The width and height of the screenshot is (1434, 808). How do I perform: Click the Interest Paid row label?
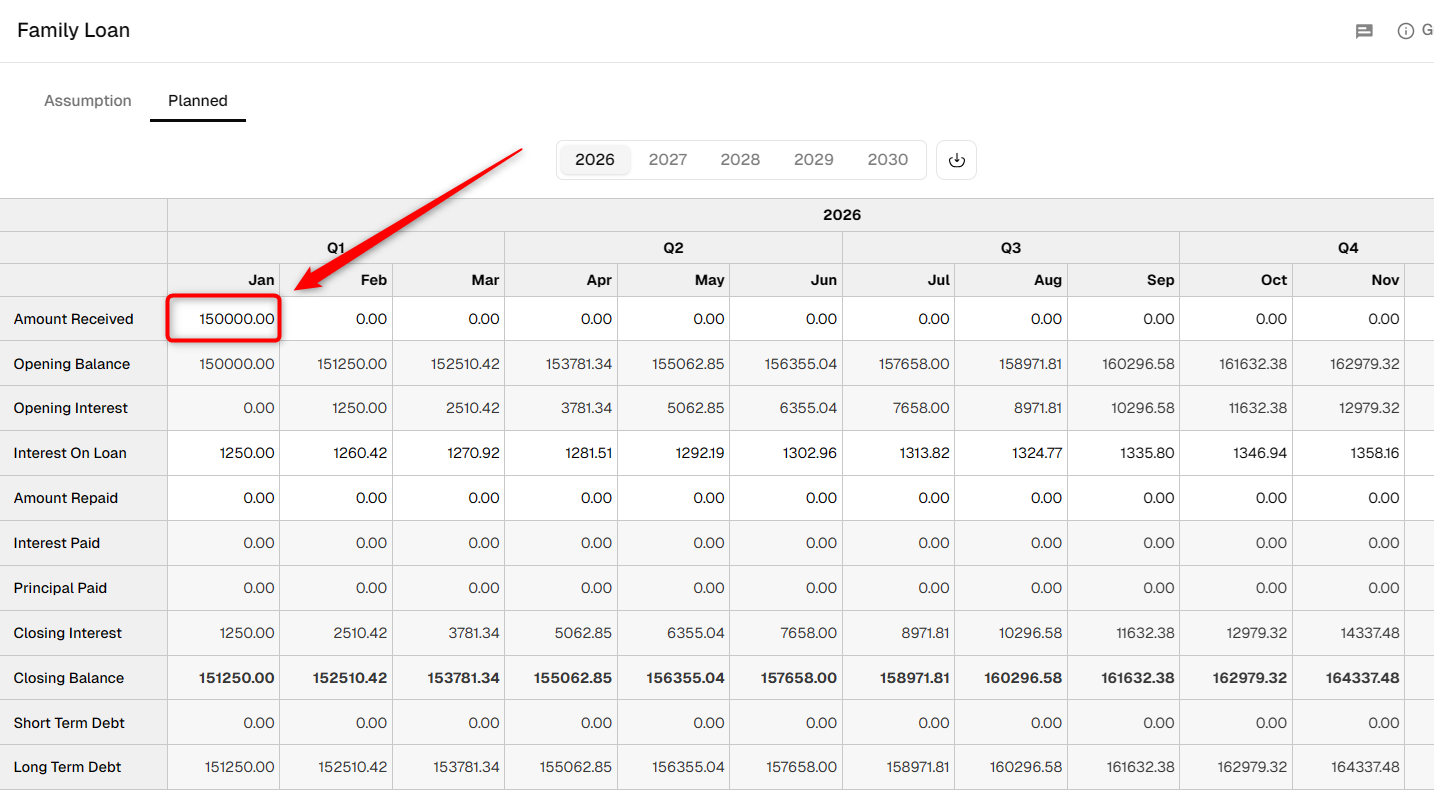[x=57, y=543]
